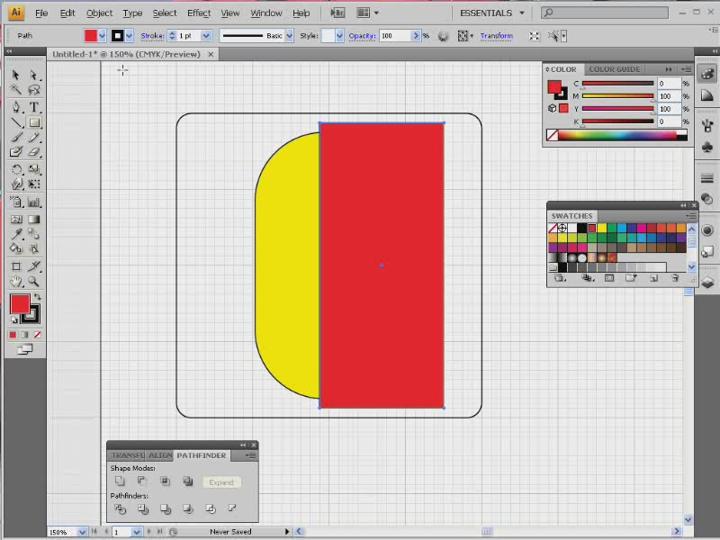This screenshot has height=540, width=720.
Task: Select the Free Transform tool
Action: point(34,184)
